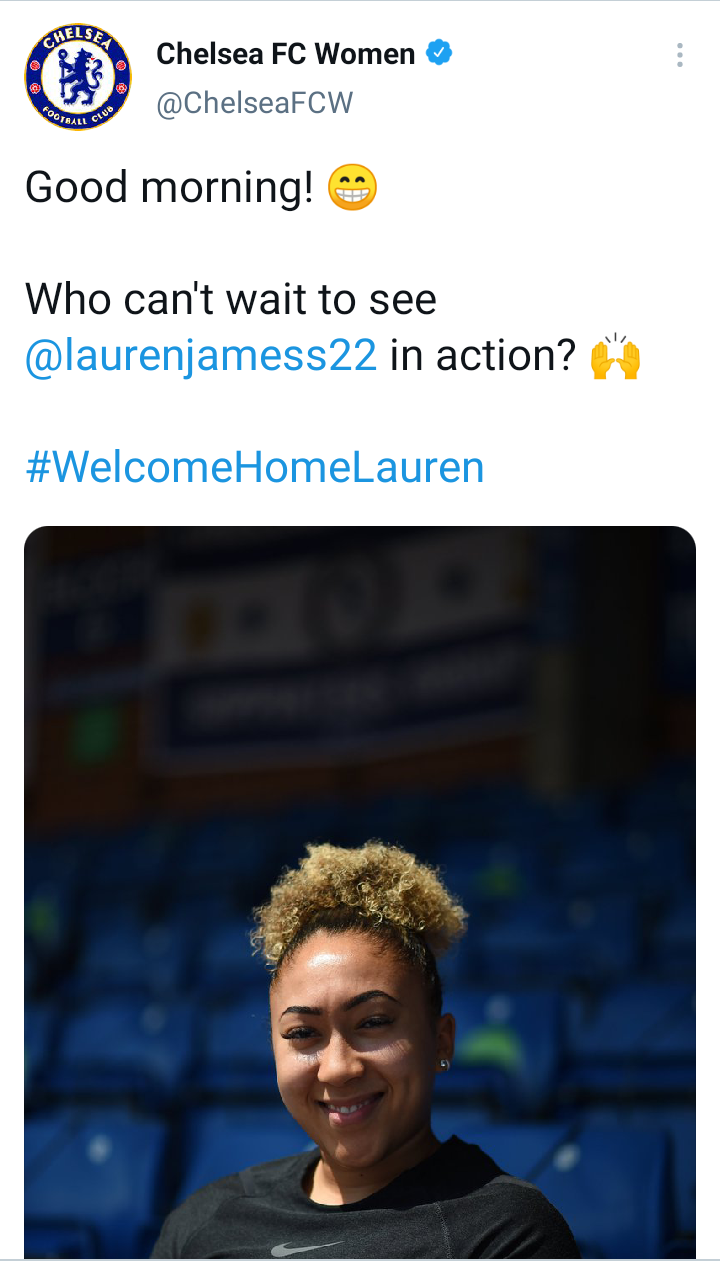720x1268 pixels.
Task: Tap the grinning face emoji
Action: (x=353, y=187)
